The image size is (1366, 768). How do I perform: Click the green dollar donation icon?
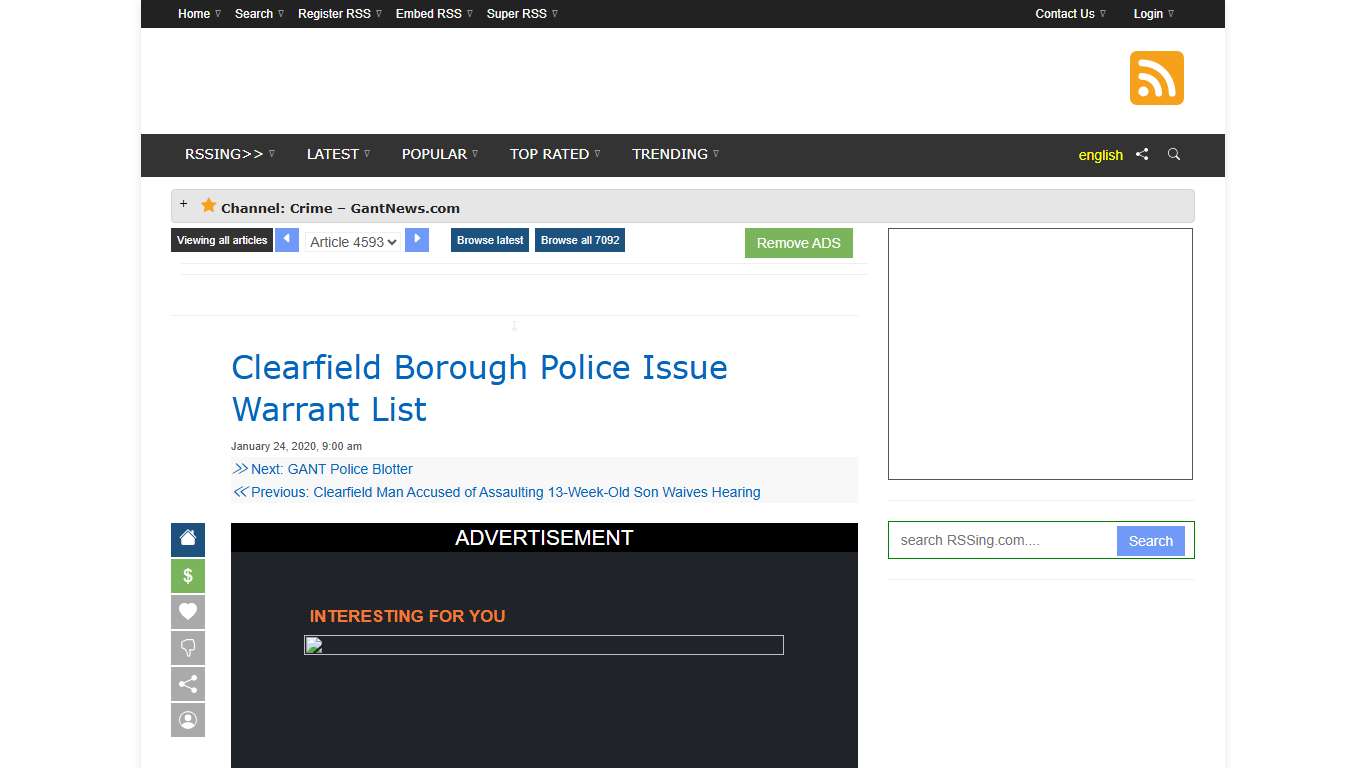pos(187,575)
